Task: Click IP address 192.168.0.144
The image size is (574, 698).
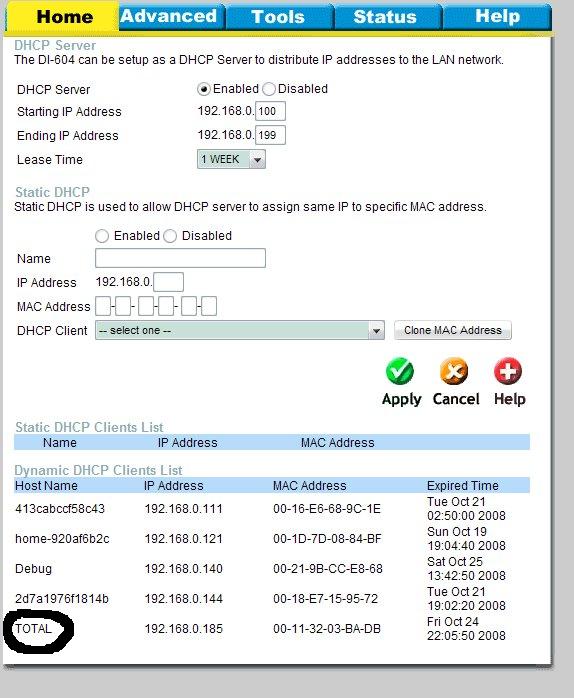Action: tap(183, 599)
